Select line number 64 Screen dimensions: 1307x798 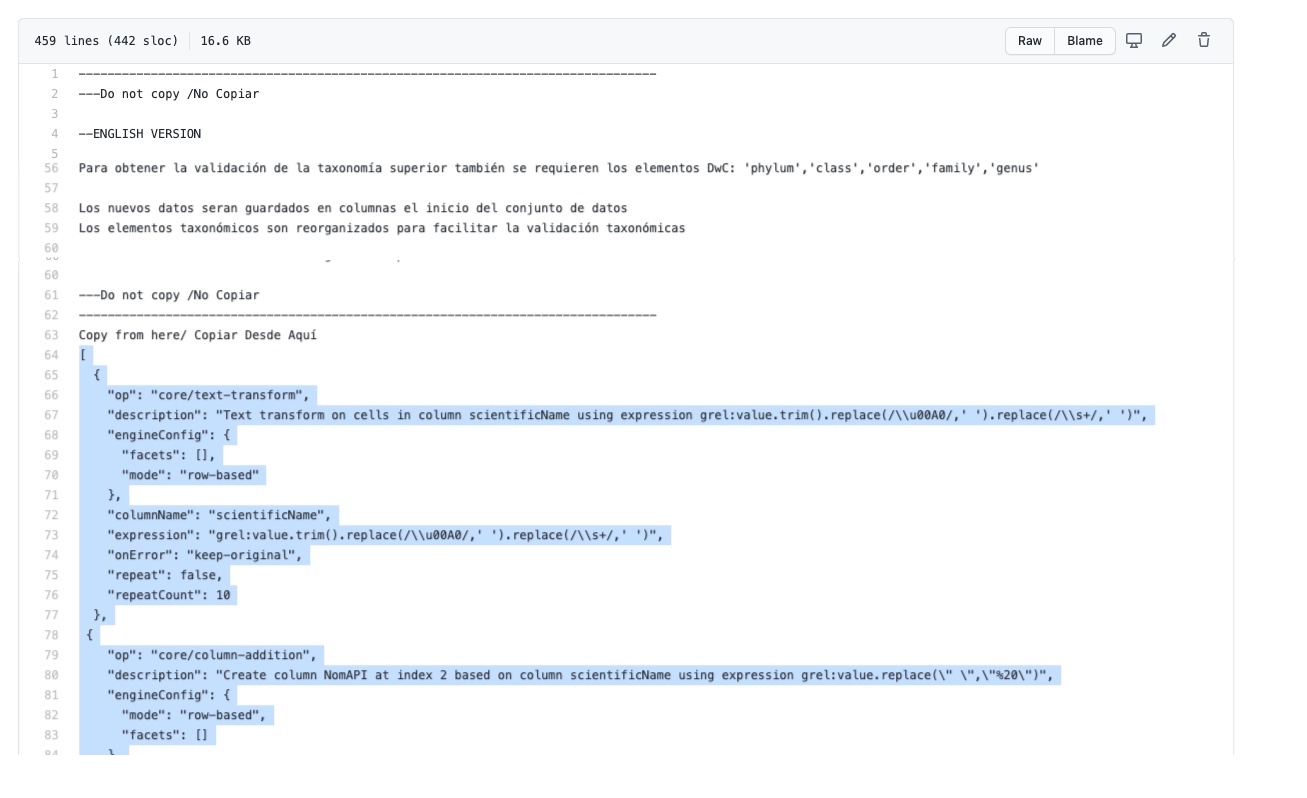[52, 355]
